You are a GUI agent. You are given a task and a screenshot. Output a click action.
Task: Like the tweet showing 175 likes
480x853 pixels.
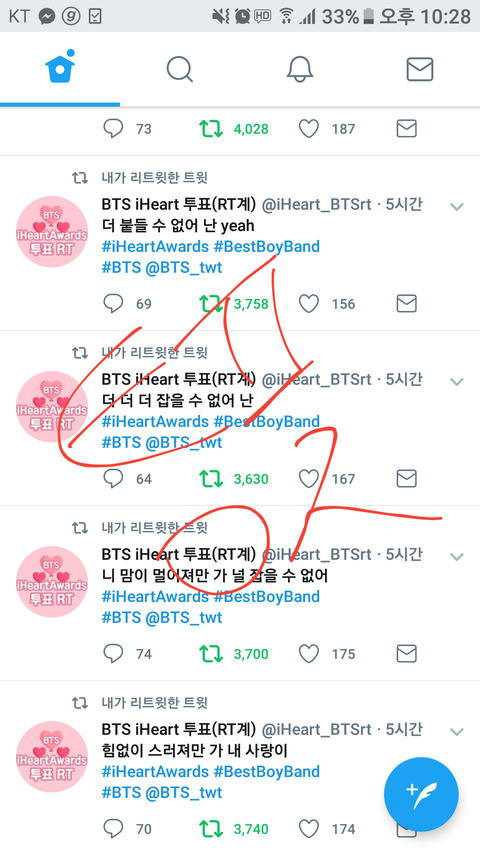tap(309, 653)
